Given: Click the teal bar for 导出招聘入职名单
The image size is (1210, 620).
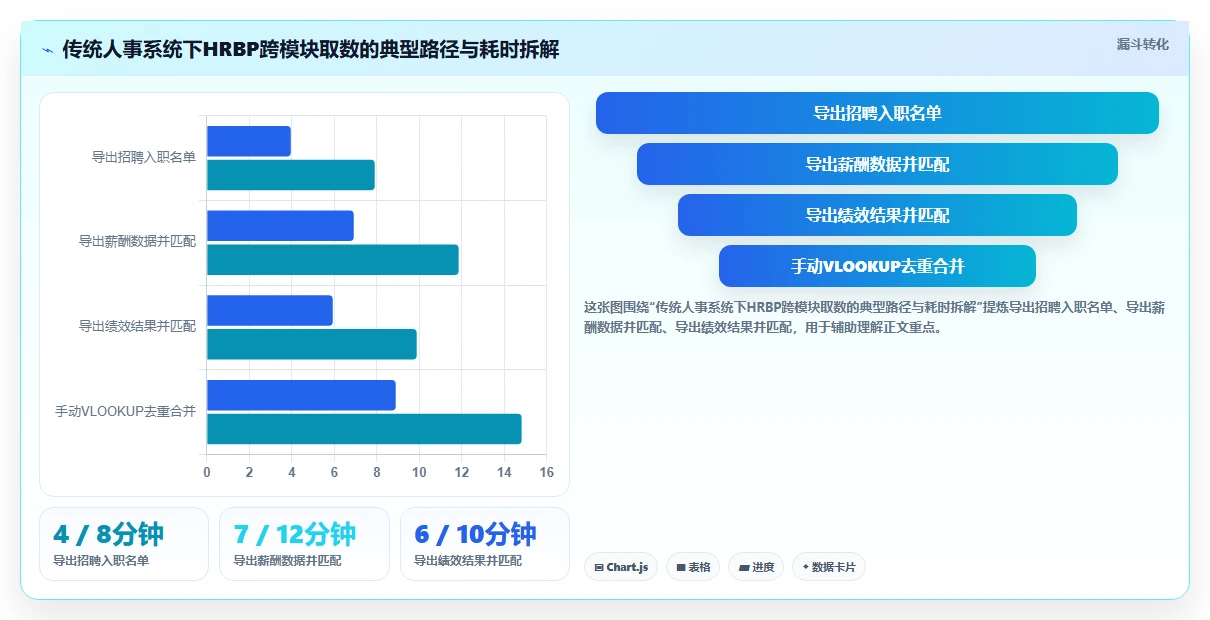Looking at the screenshot, I should point(291,175).
